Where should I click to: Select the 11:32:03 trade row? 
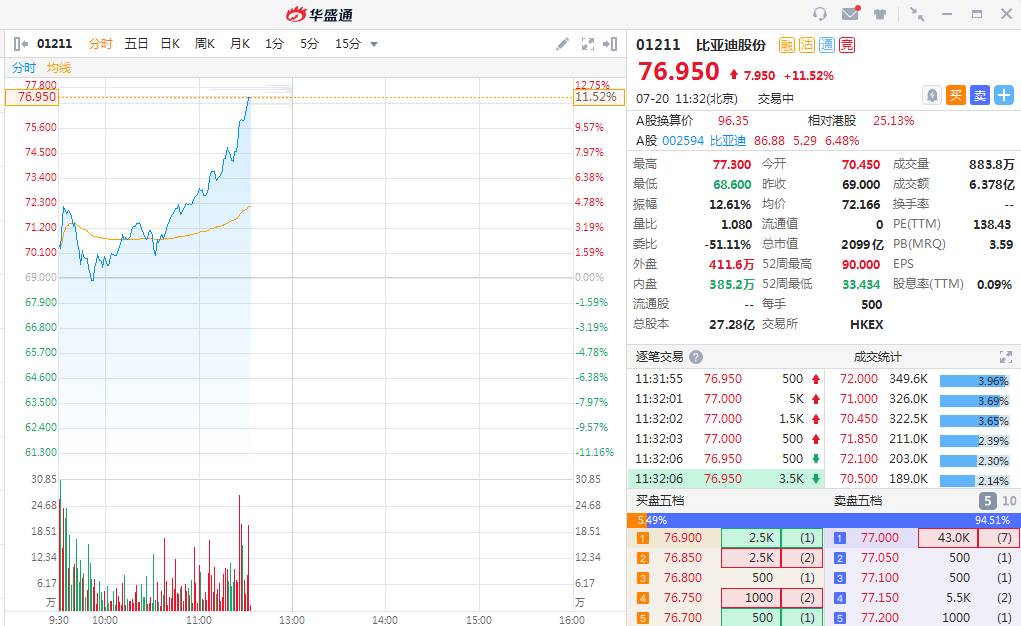(726, 439)
